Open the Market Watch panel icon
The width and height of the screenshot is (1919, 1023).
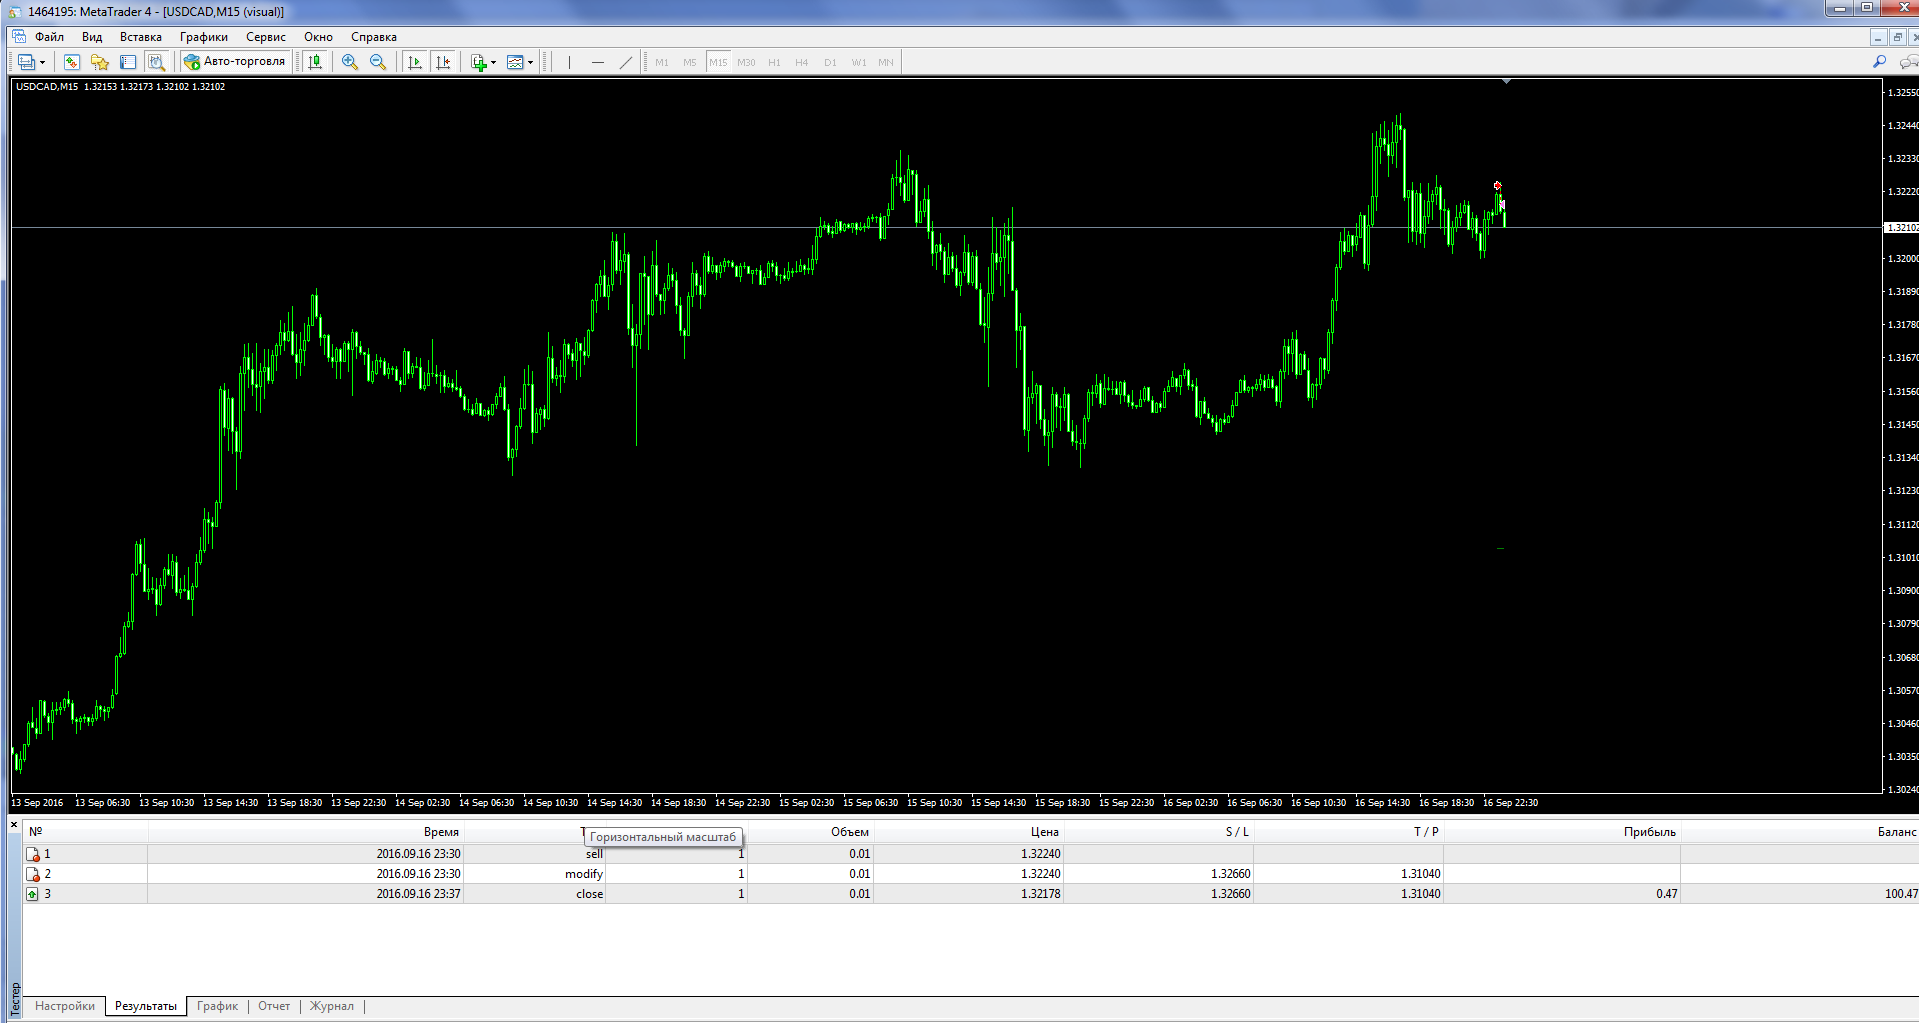tap(71, 62)
